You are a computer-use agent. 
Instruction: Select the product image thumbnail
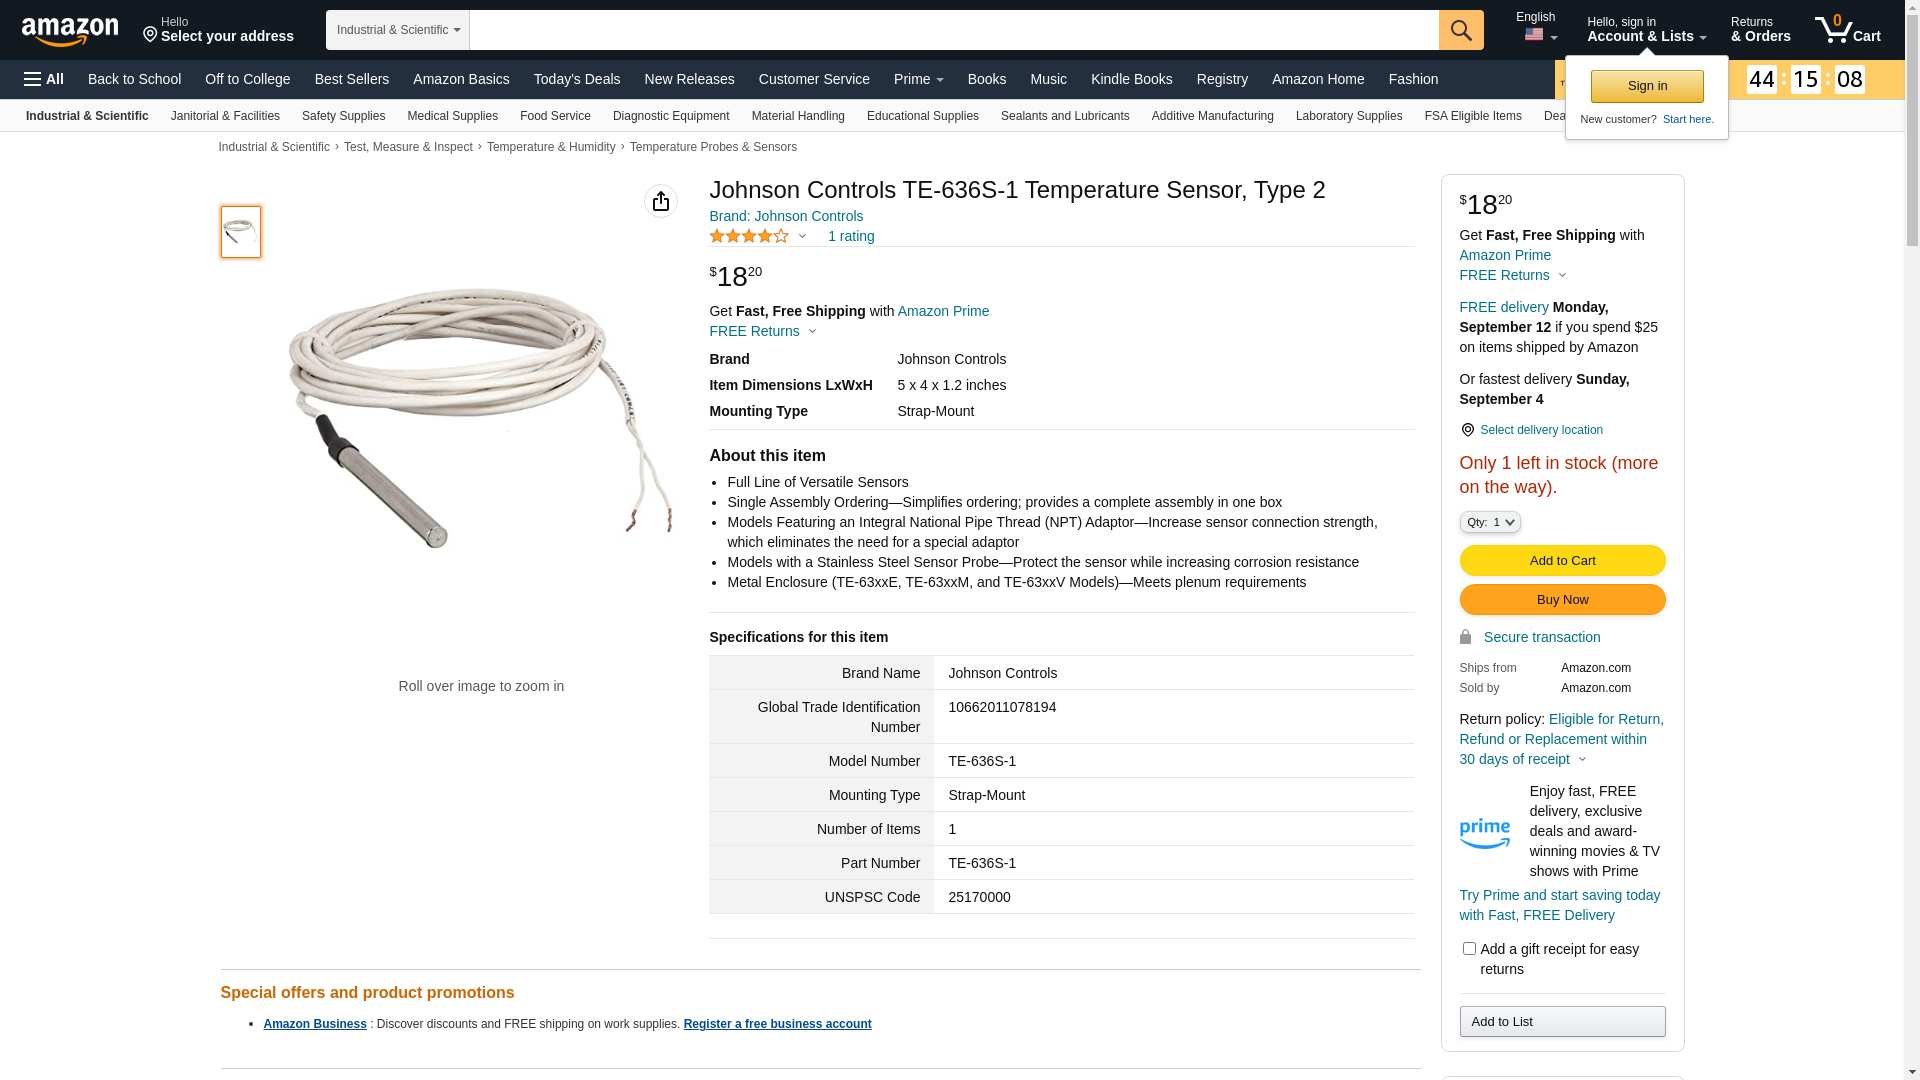[241, 232]
